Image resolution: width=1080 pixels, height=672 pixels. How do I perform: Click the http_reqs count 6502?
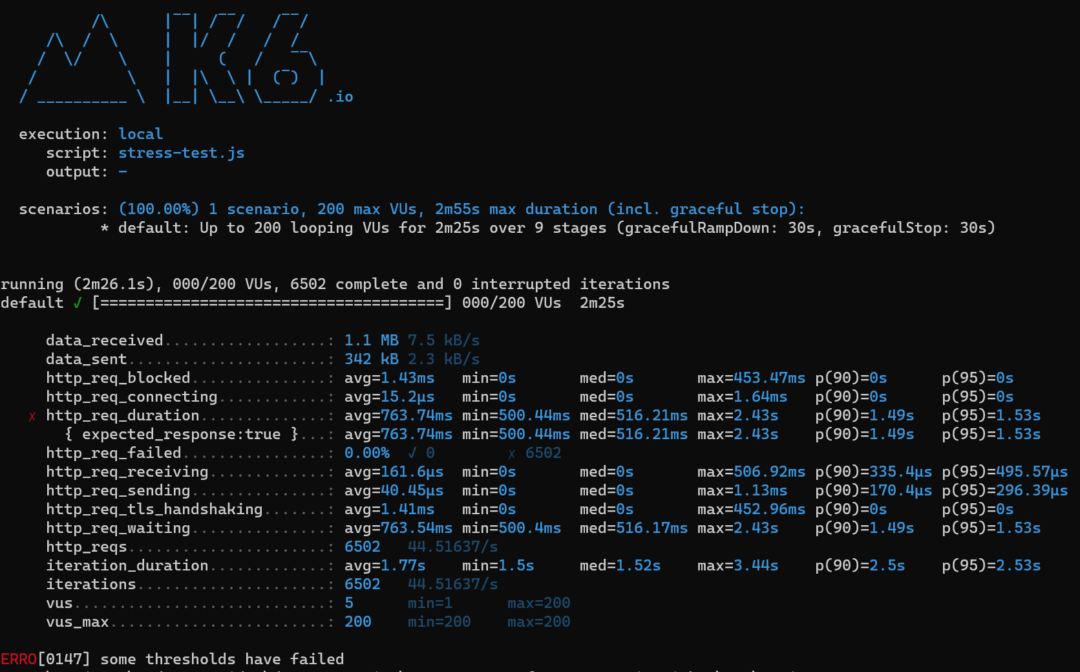pyautogui.click(x=362, y=547)
